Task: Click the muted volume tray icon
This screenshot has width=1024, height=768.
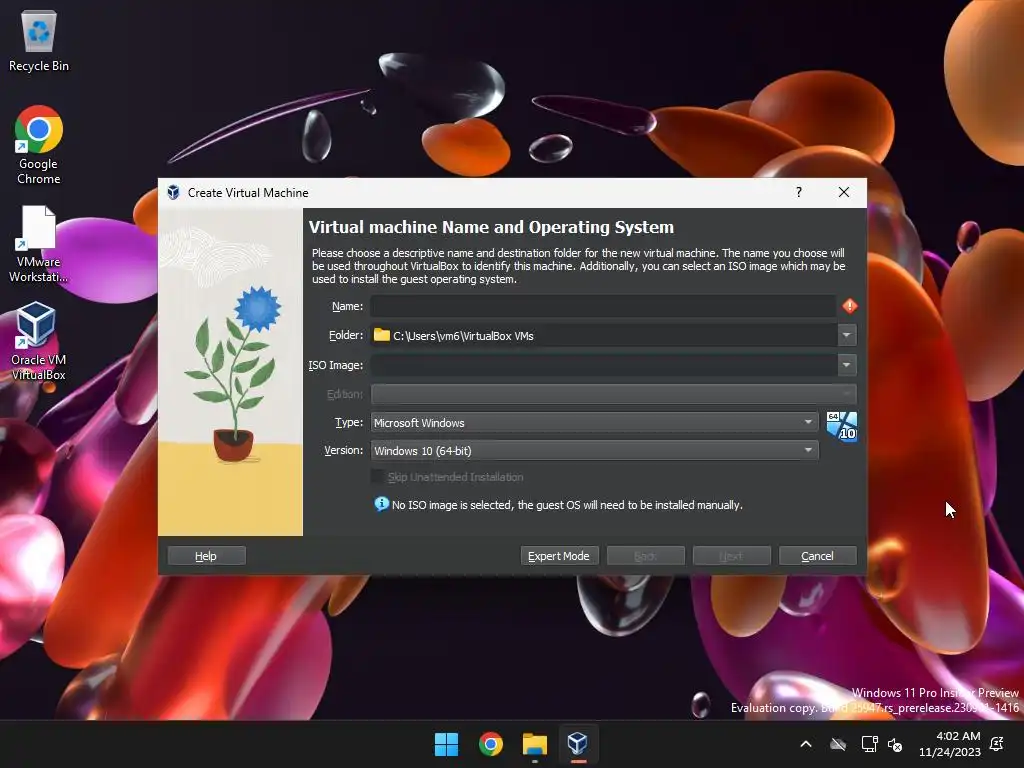Action: [x=895, y=744]
